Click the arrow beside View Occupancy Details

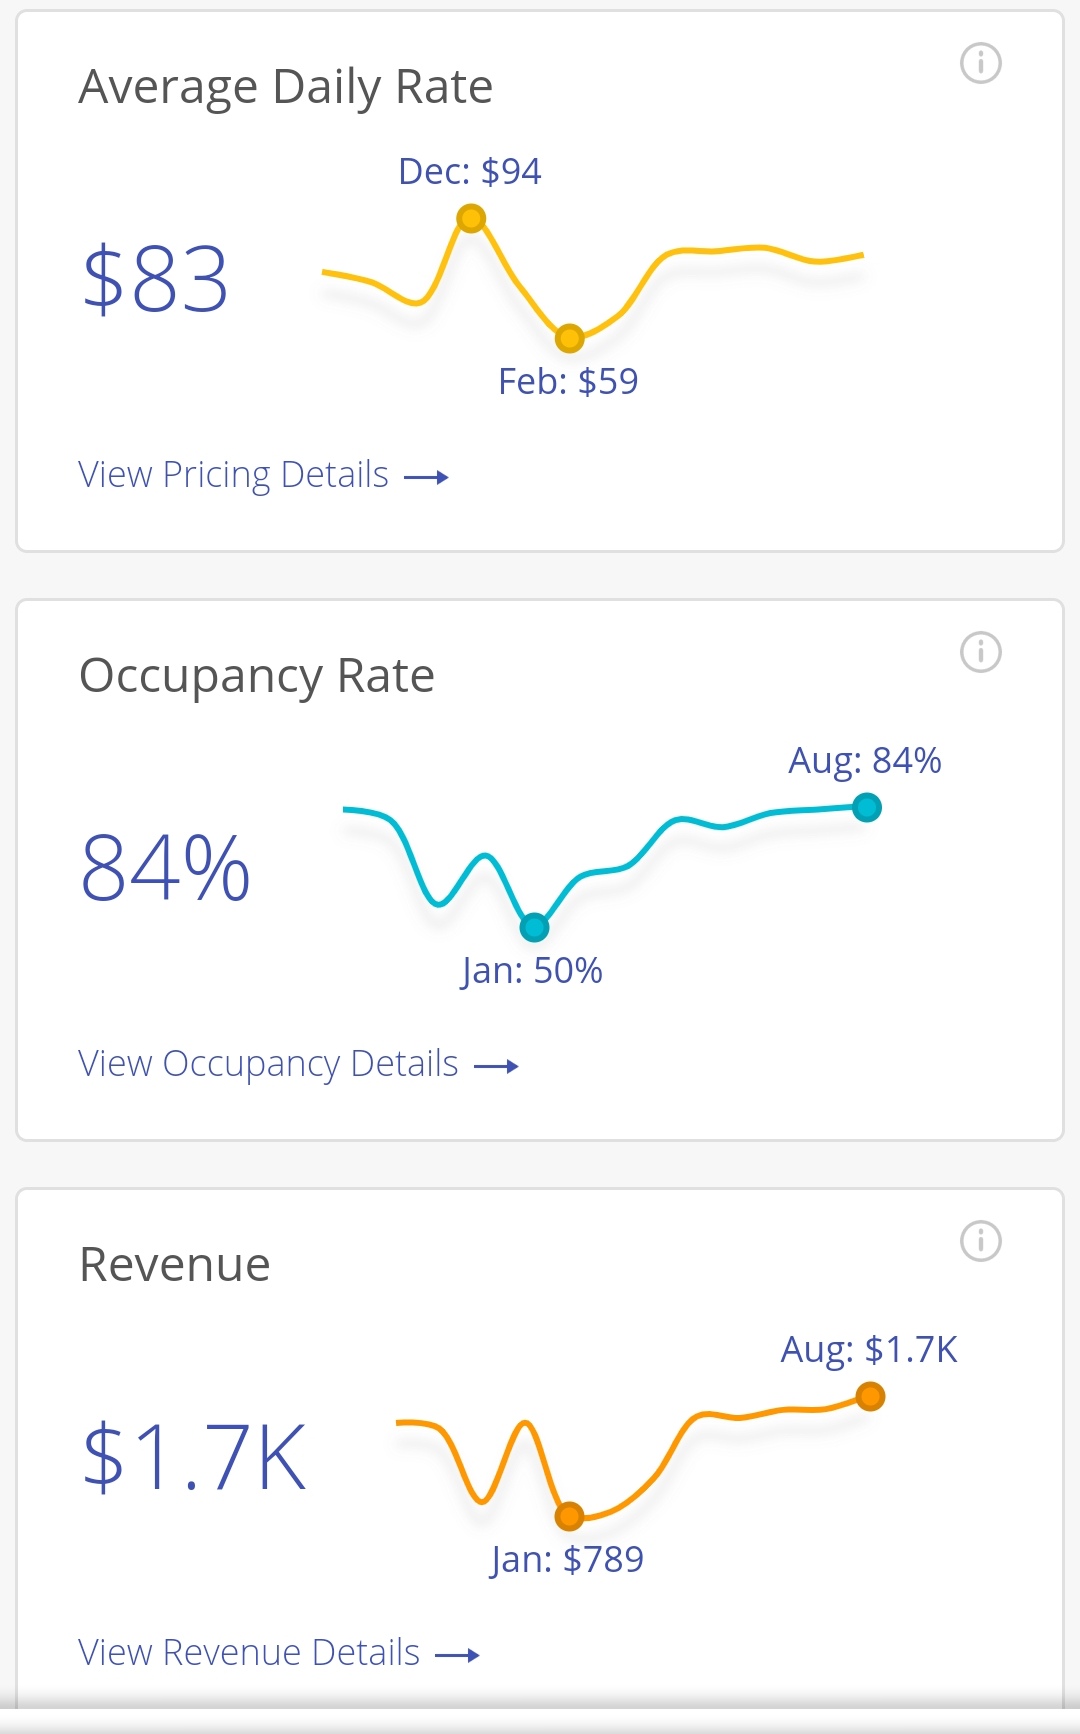click(496, 1067)
